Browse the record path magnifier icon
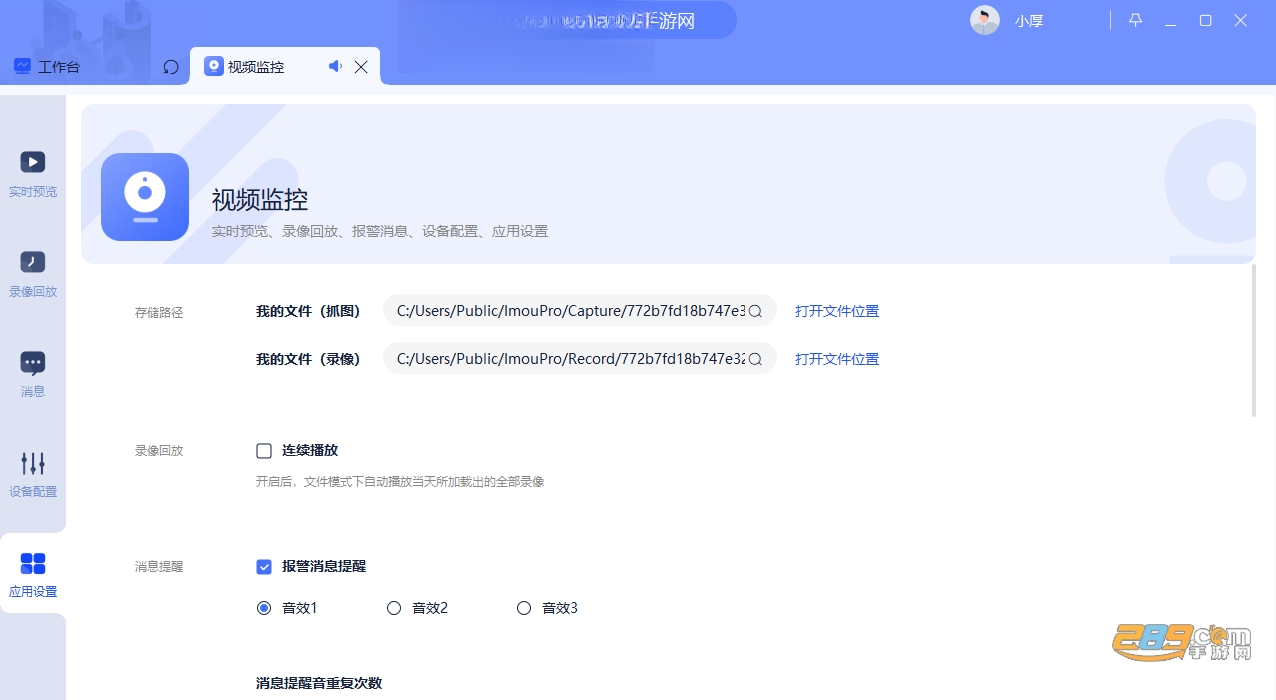Image resolution: width=1276 pixels, height=700 pixels. pos(756,359)
